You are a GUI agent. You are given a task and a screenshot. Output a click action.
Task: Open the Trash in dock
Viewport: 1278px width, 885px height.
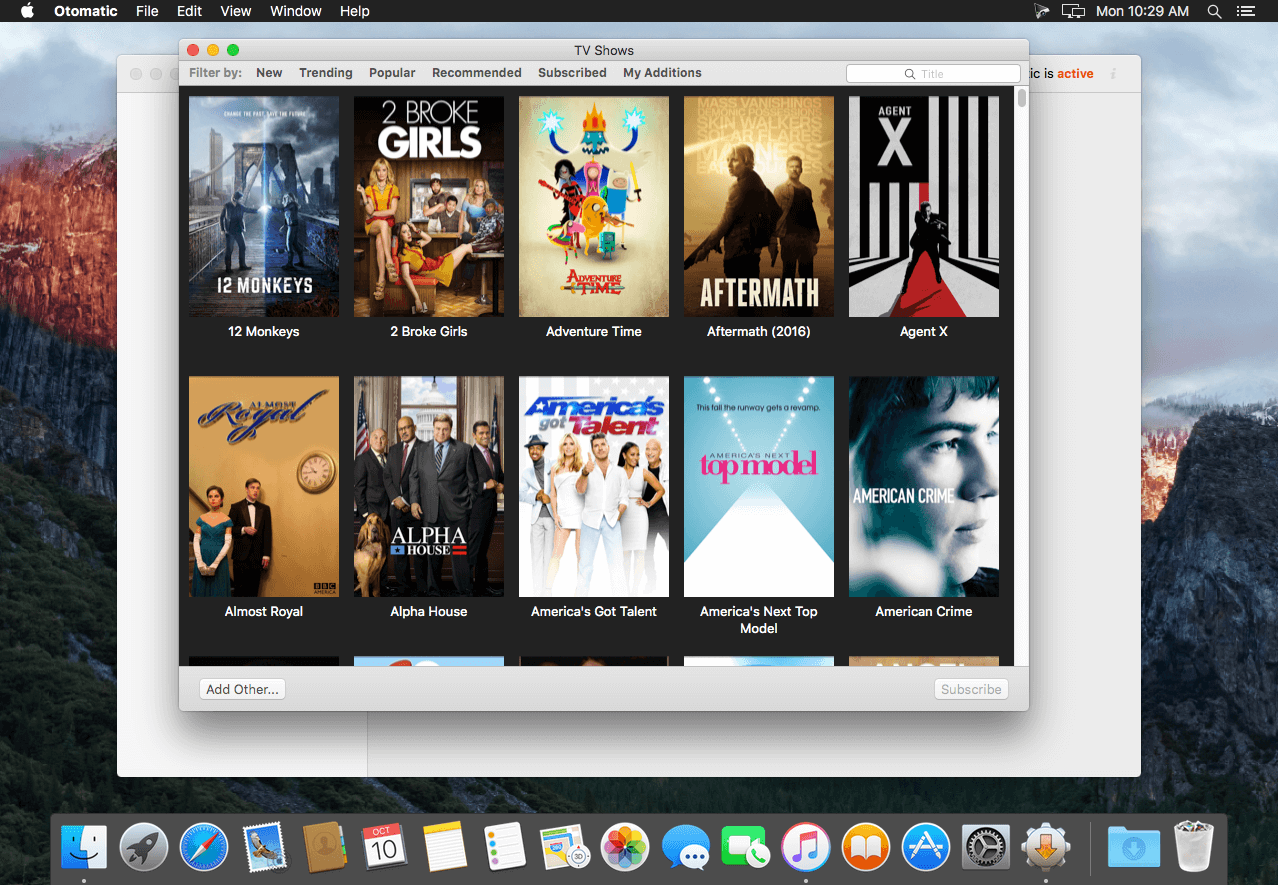tap(1194, 847)
